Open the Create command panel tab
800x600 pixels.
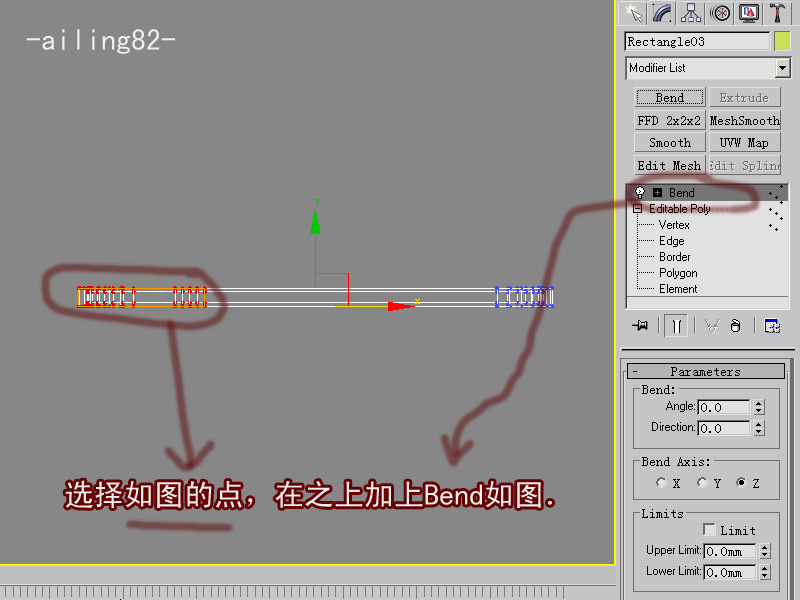tap(633, 13)
